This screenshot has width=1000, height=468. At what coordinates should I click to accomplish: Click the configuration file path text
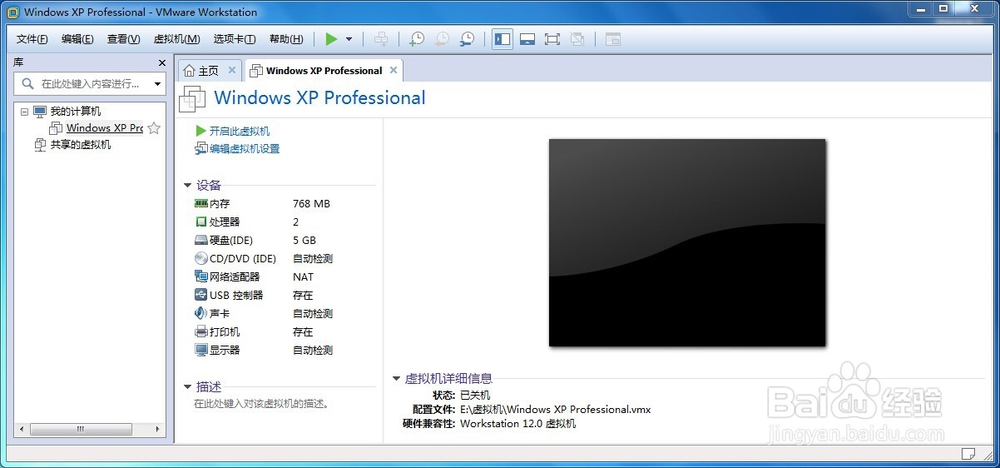pos(555,409)
